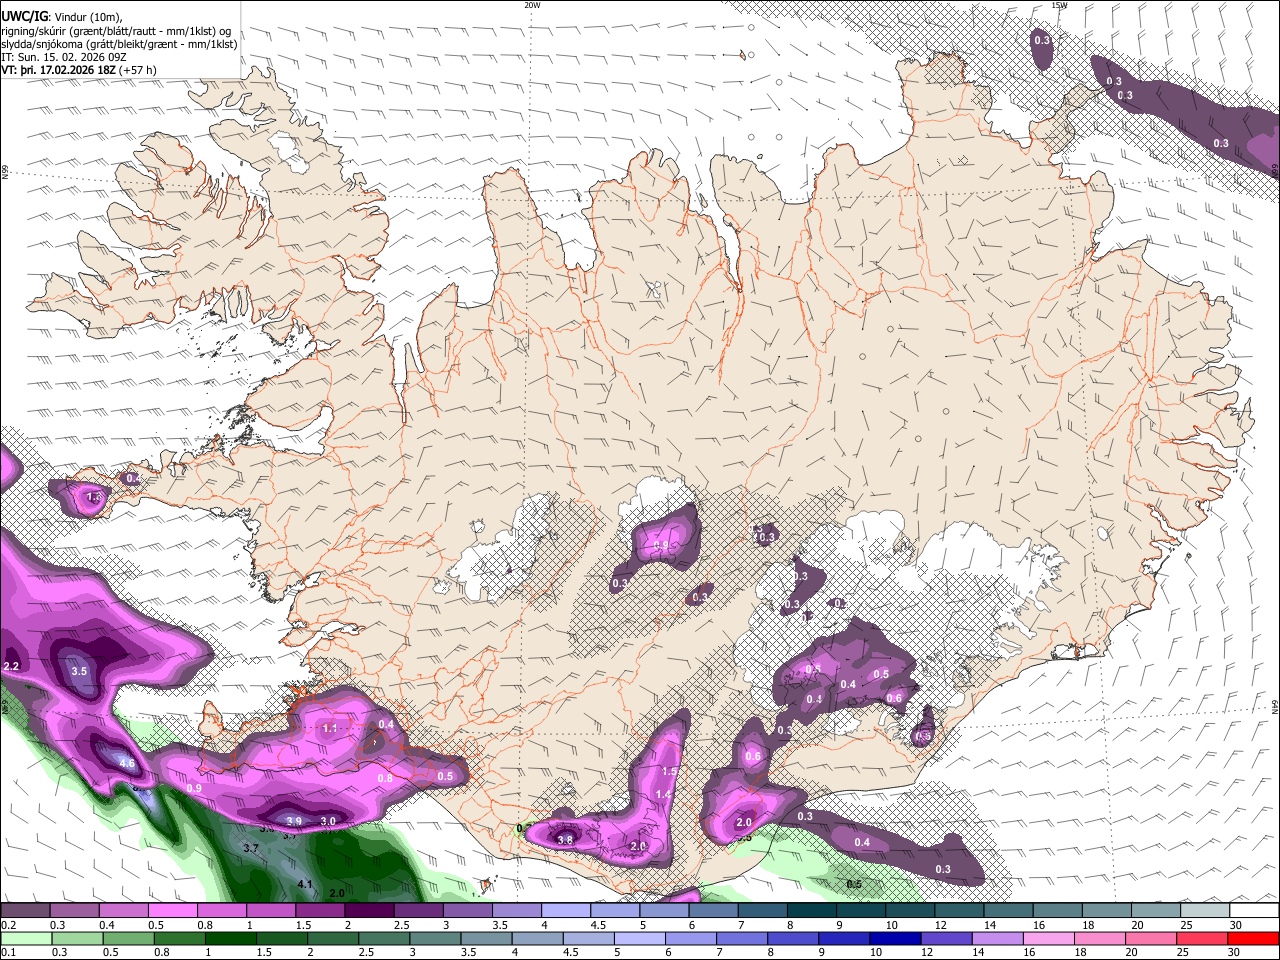Click the '(+57 h)' forecast offset text

(137, 70)
